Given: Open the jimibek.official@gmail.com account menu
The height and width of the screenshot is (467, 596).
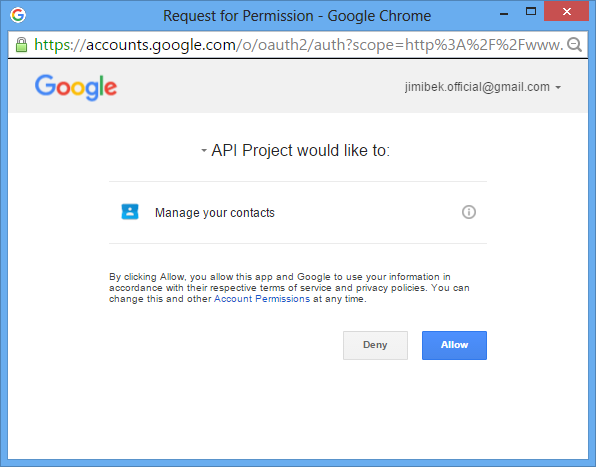Looking at the screenshot, I should coord(483,87).
